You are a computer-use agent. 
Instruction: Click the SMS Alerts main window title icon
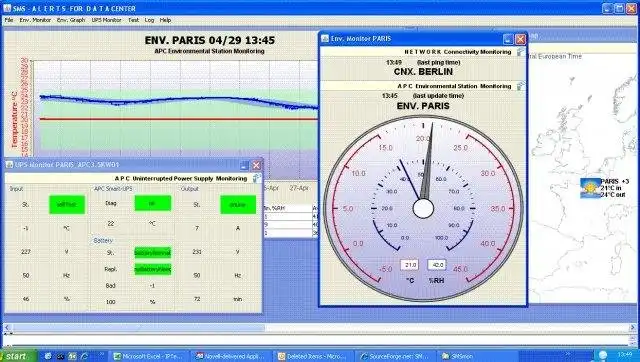pyautogui.click(x=7, y=8)
